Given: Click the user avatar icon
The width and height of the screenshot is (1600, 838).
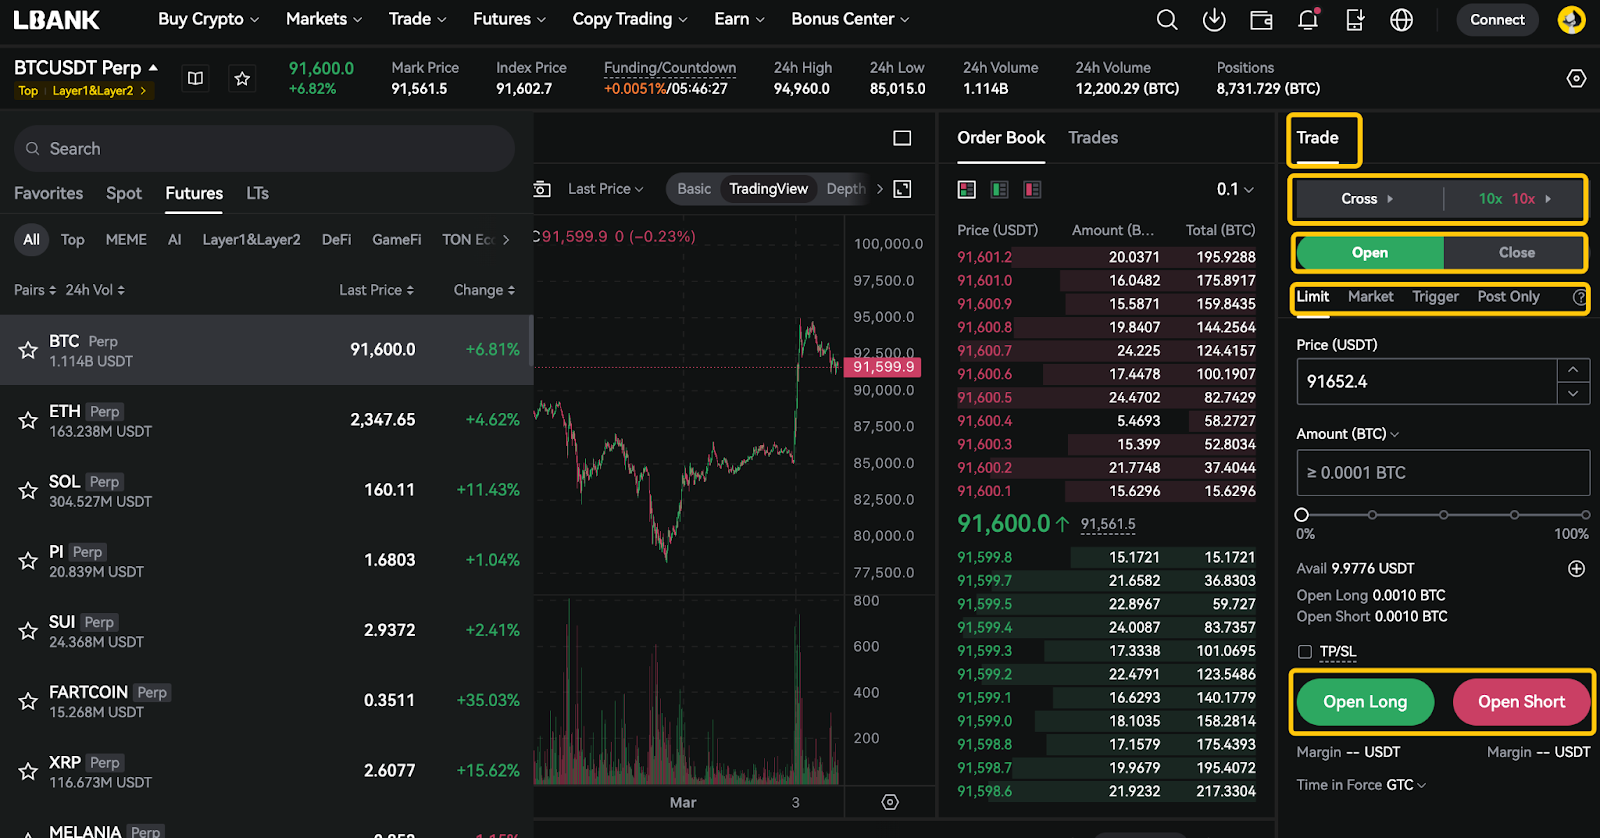Looking at the screenshot, I should tap(1572, 20).
